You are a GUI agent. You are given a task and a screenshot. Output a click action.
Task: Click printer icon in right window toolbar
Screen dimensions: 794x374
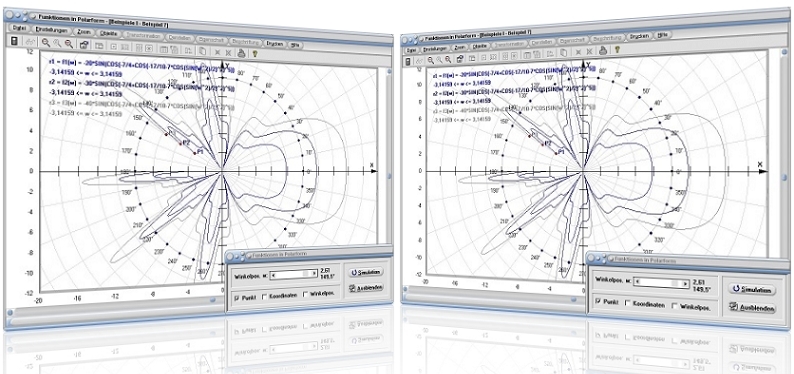pos(603,50)
